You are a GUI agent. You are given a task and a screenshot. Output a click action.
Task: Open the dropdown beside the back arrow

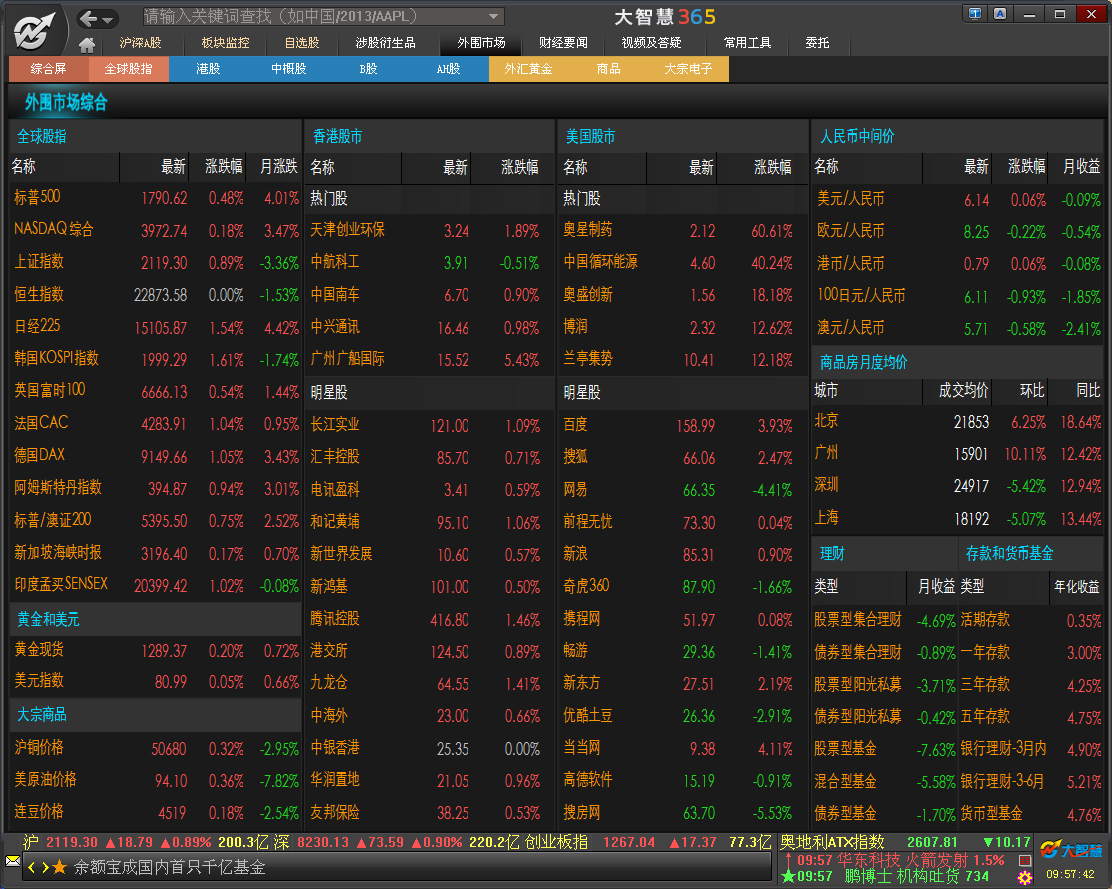tap(108, 19)
